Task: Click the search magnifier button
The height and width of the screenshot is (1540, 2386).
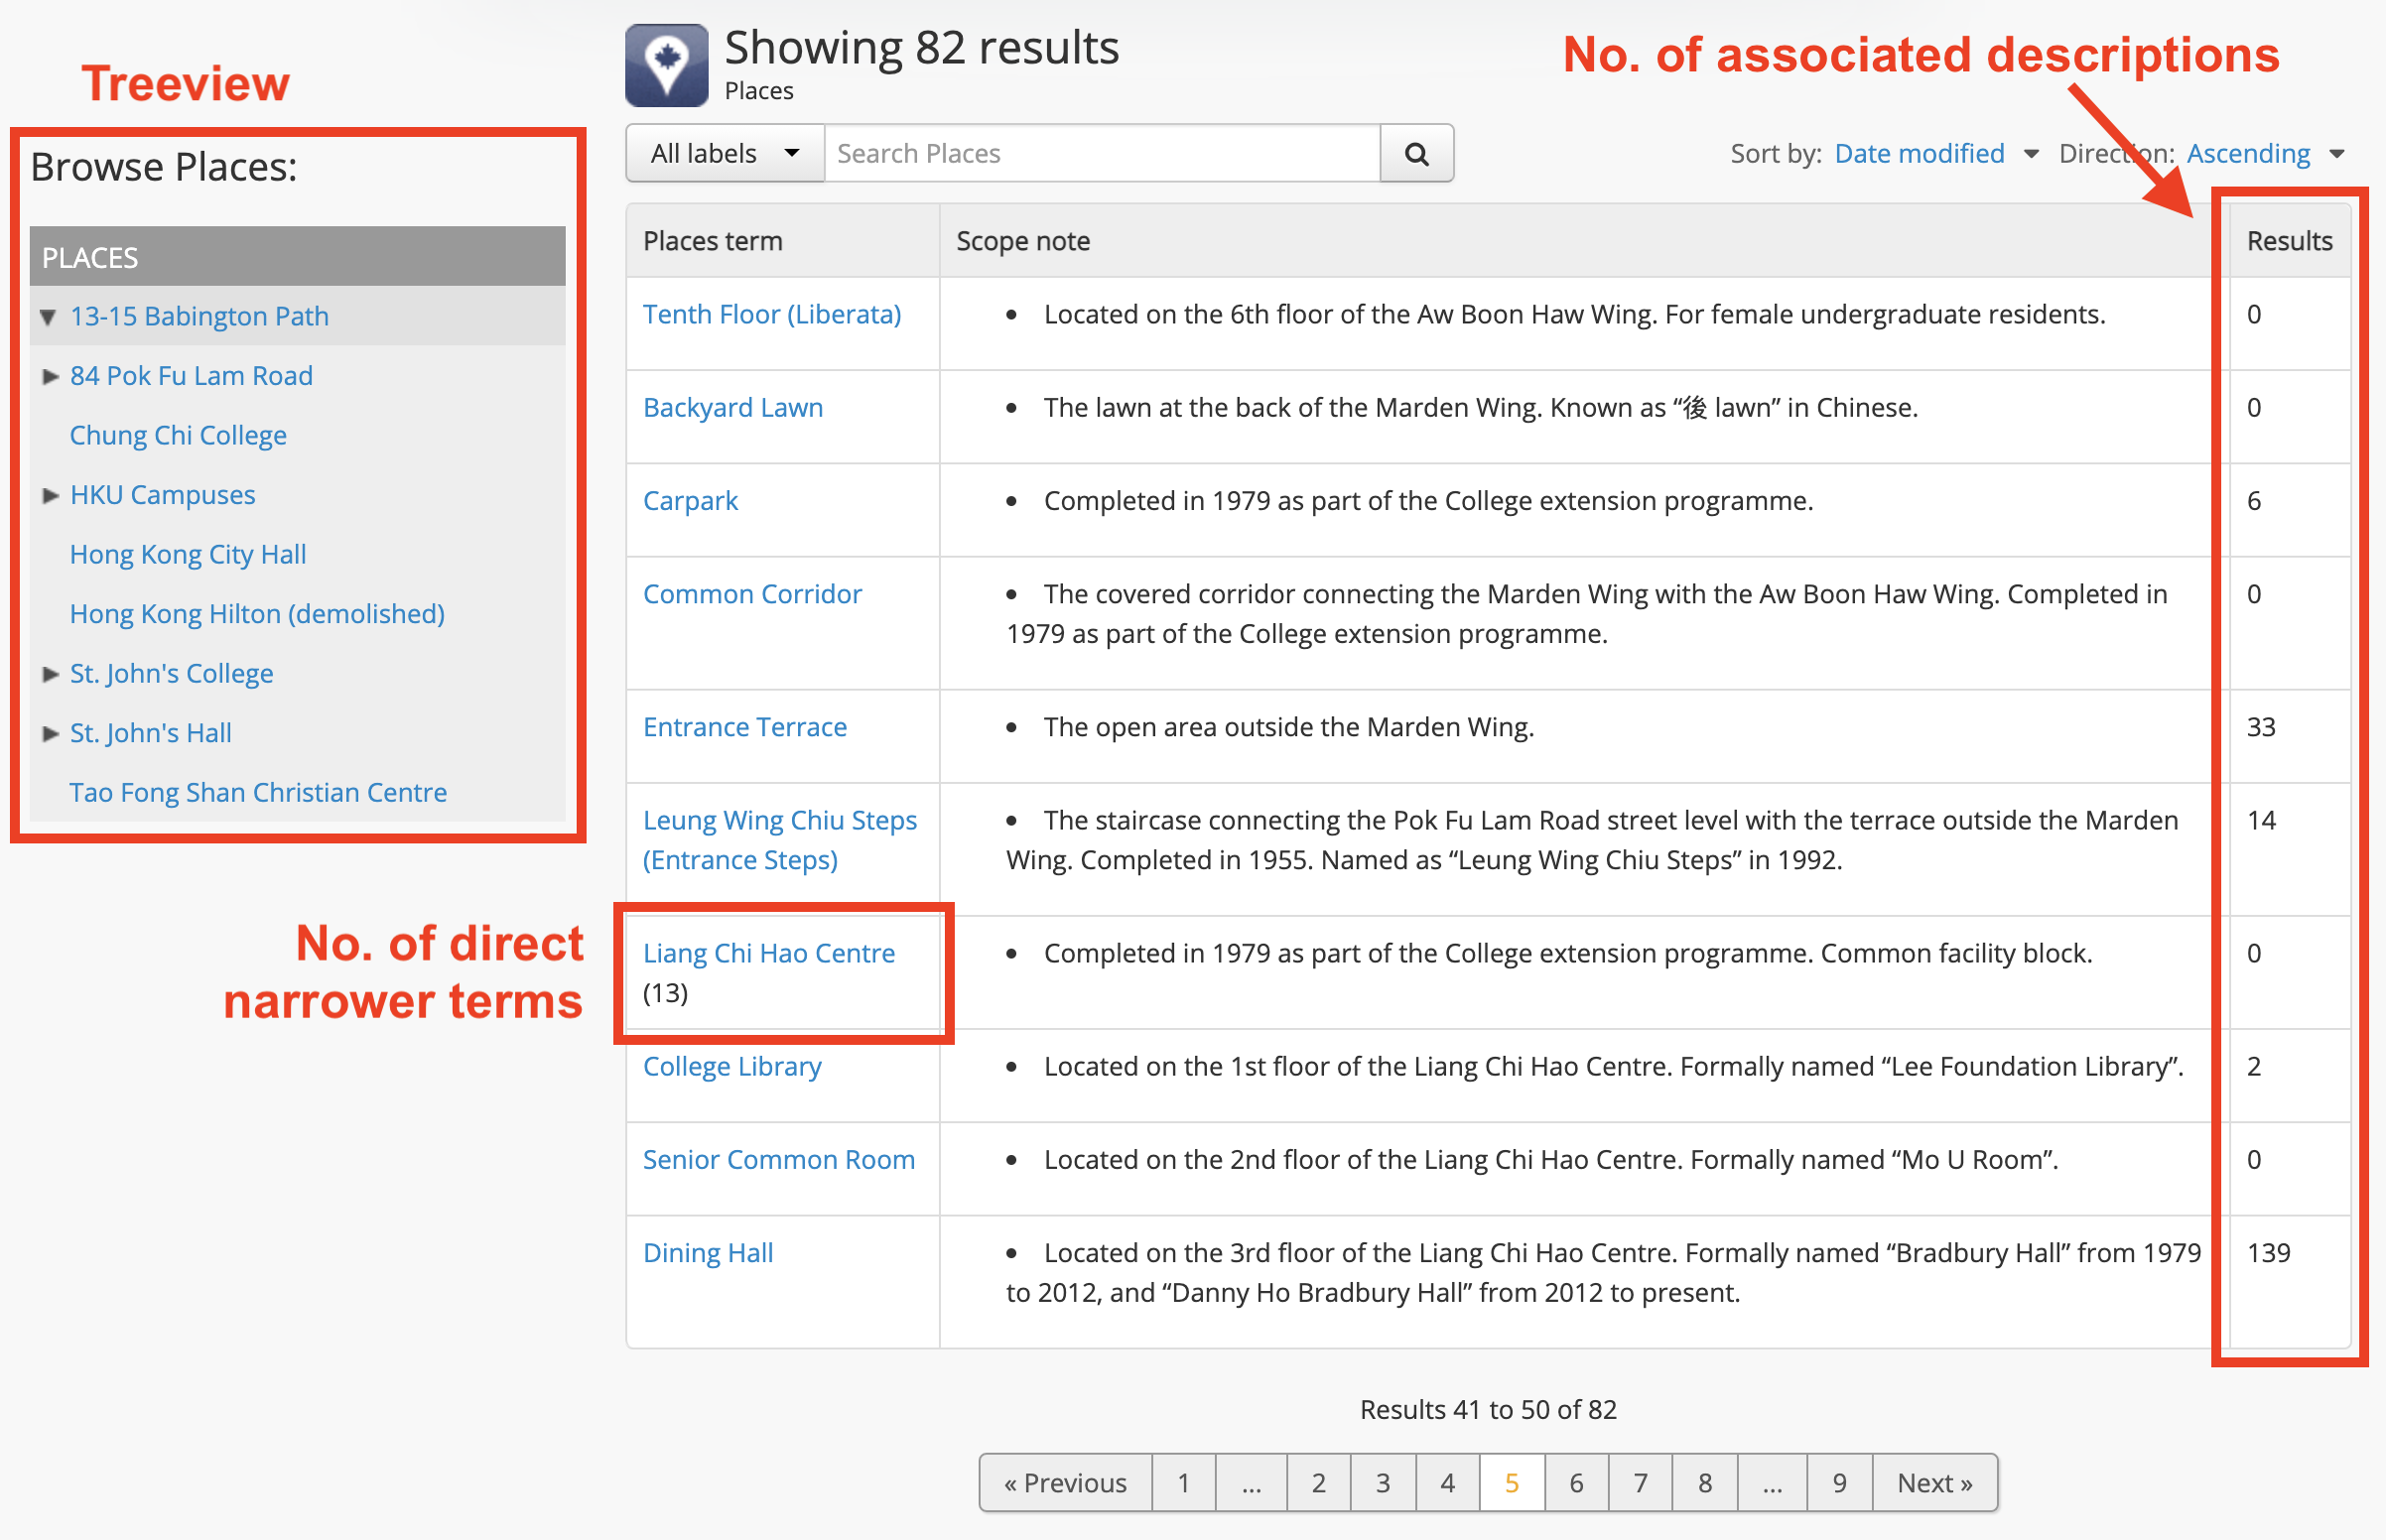Action: point(1416,154)
